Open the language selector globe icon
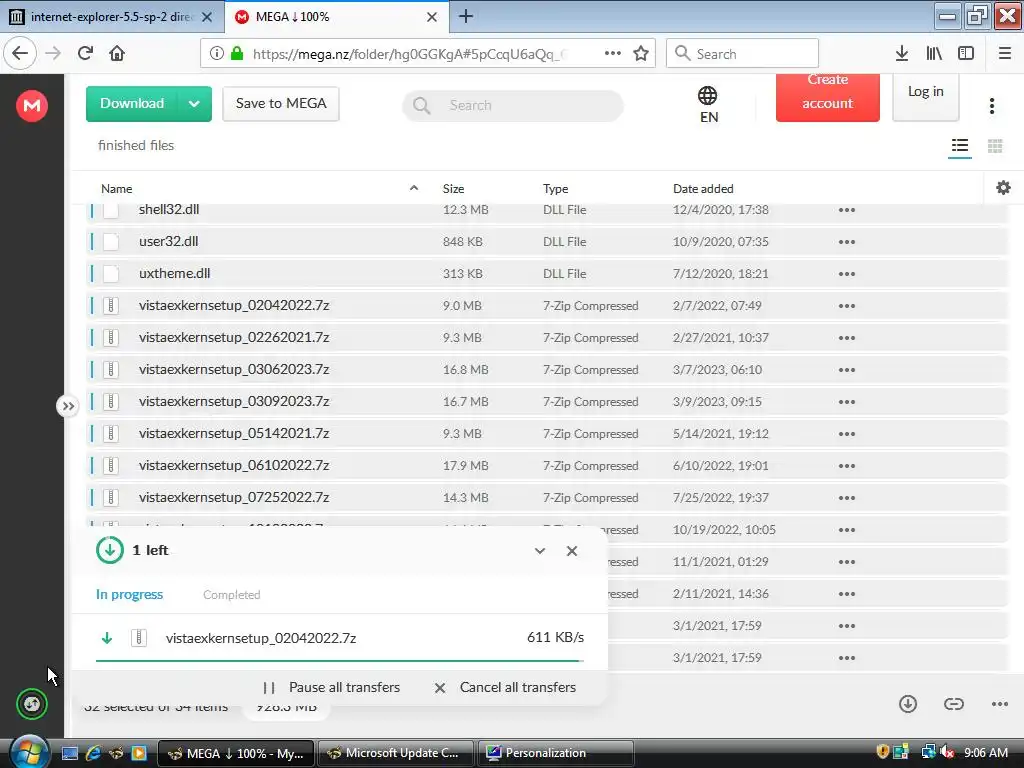This screenshot has width=1024, height=768. point(707,96)
